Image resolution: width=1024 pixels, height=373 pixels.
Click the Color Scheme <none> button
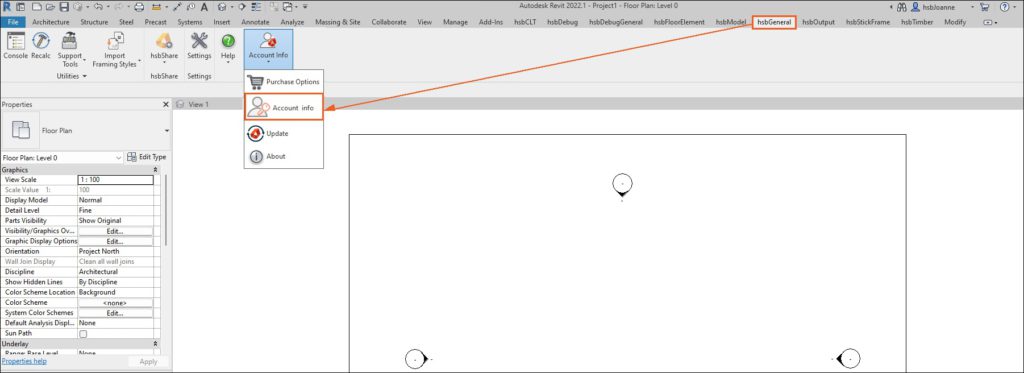click(115, 303)
